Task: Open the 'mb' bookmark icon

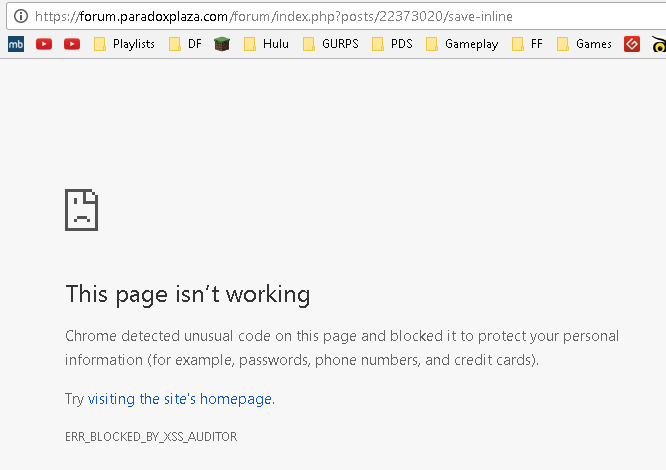Action: pyautogui.click(x=16, y=44)
